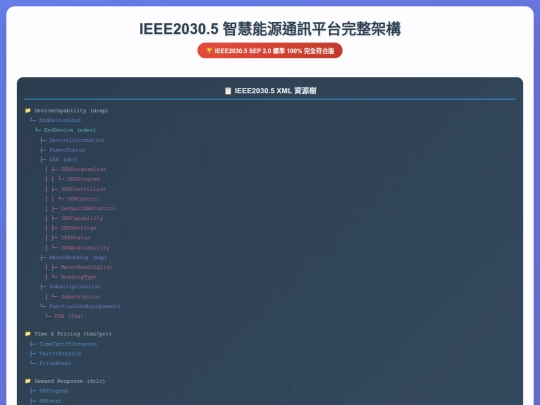Select the DERProgram child node
The width and height of the screenshot is (540, 405).
pos(83,179)
